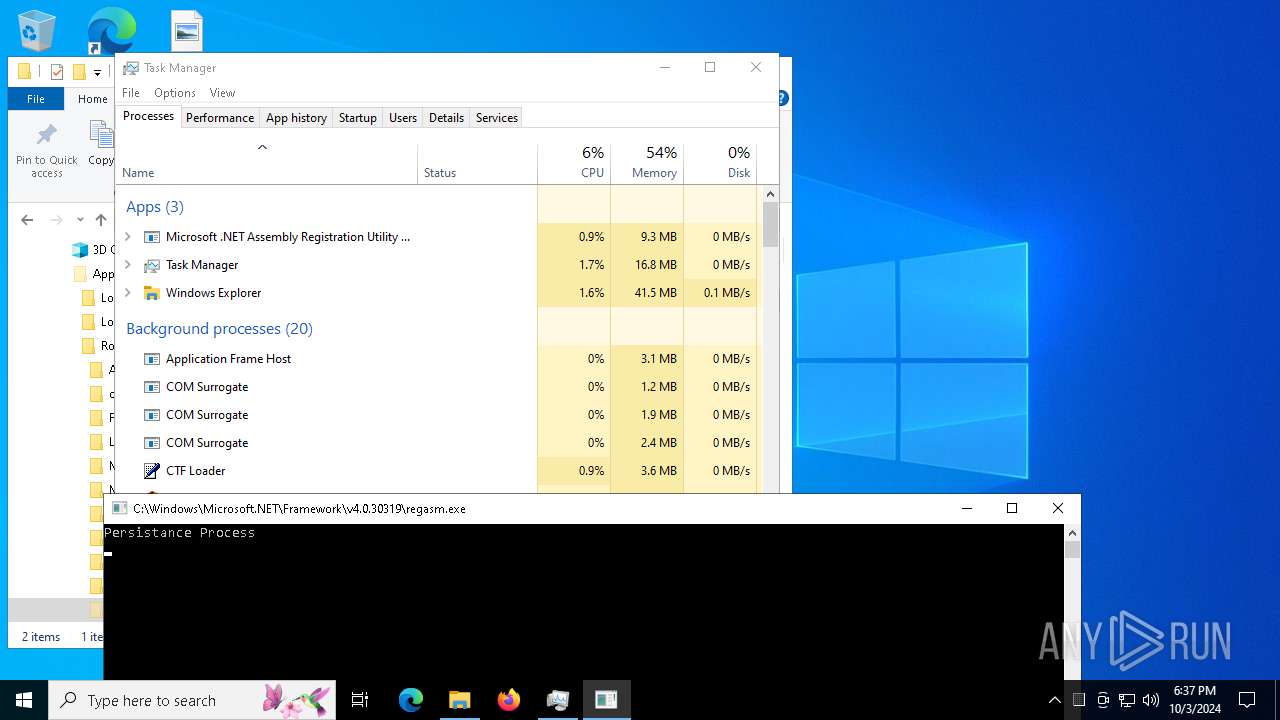
Task: Switch to the Services tab
Action: (x=497, y=118)
